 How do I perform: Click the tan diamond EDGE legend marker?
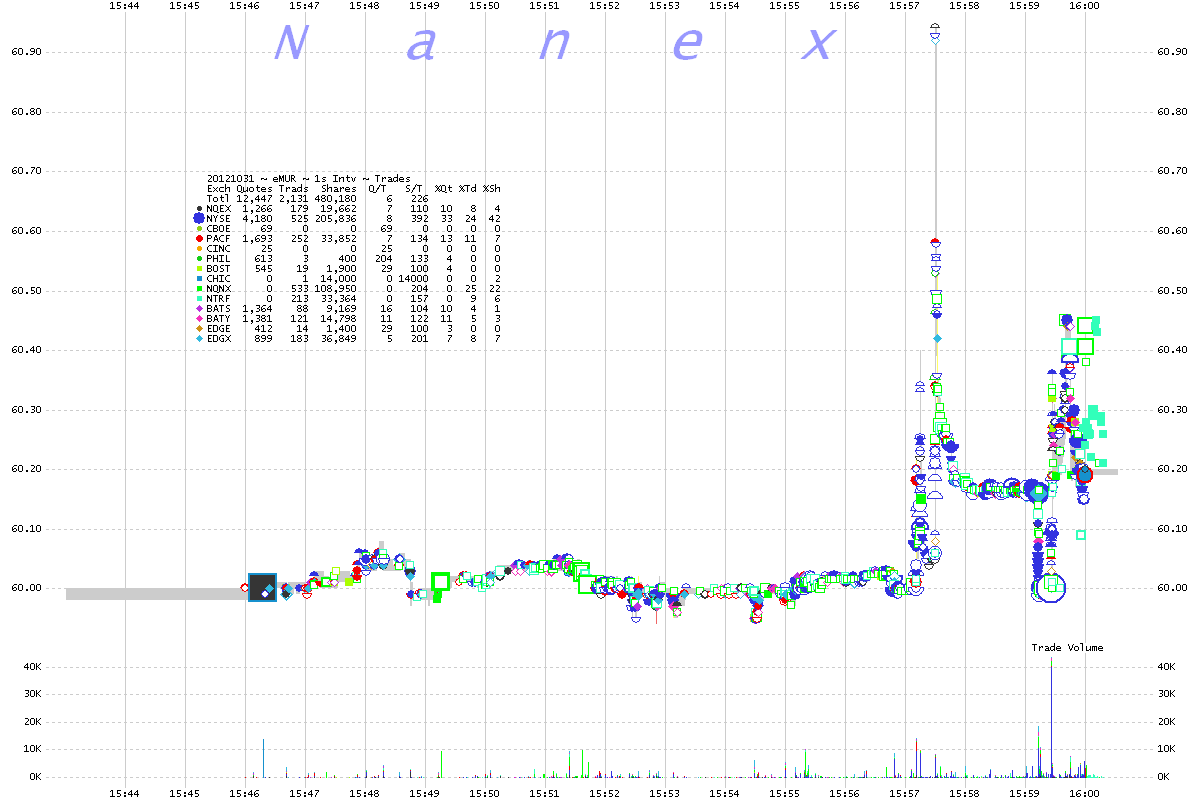click(x=199, y=328)
